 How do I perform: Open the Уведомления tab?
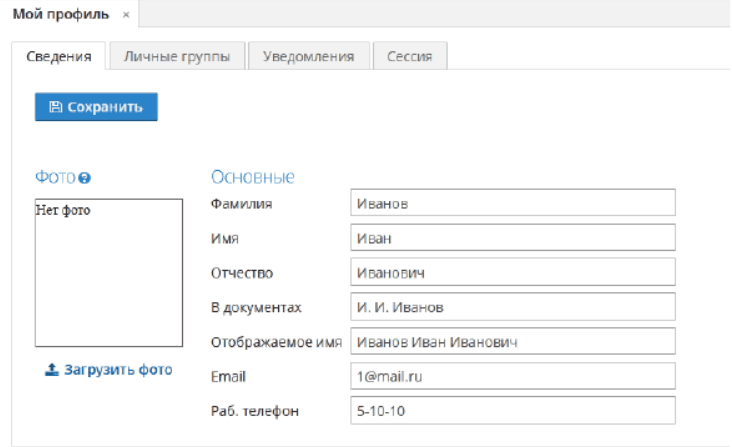pos(309,56)
